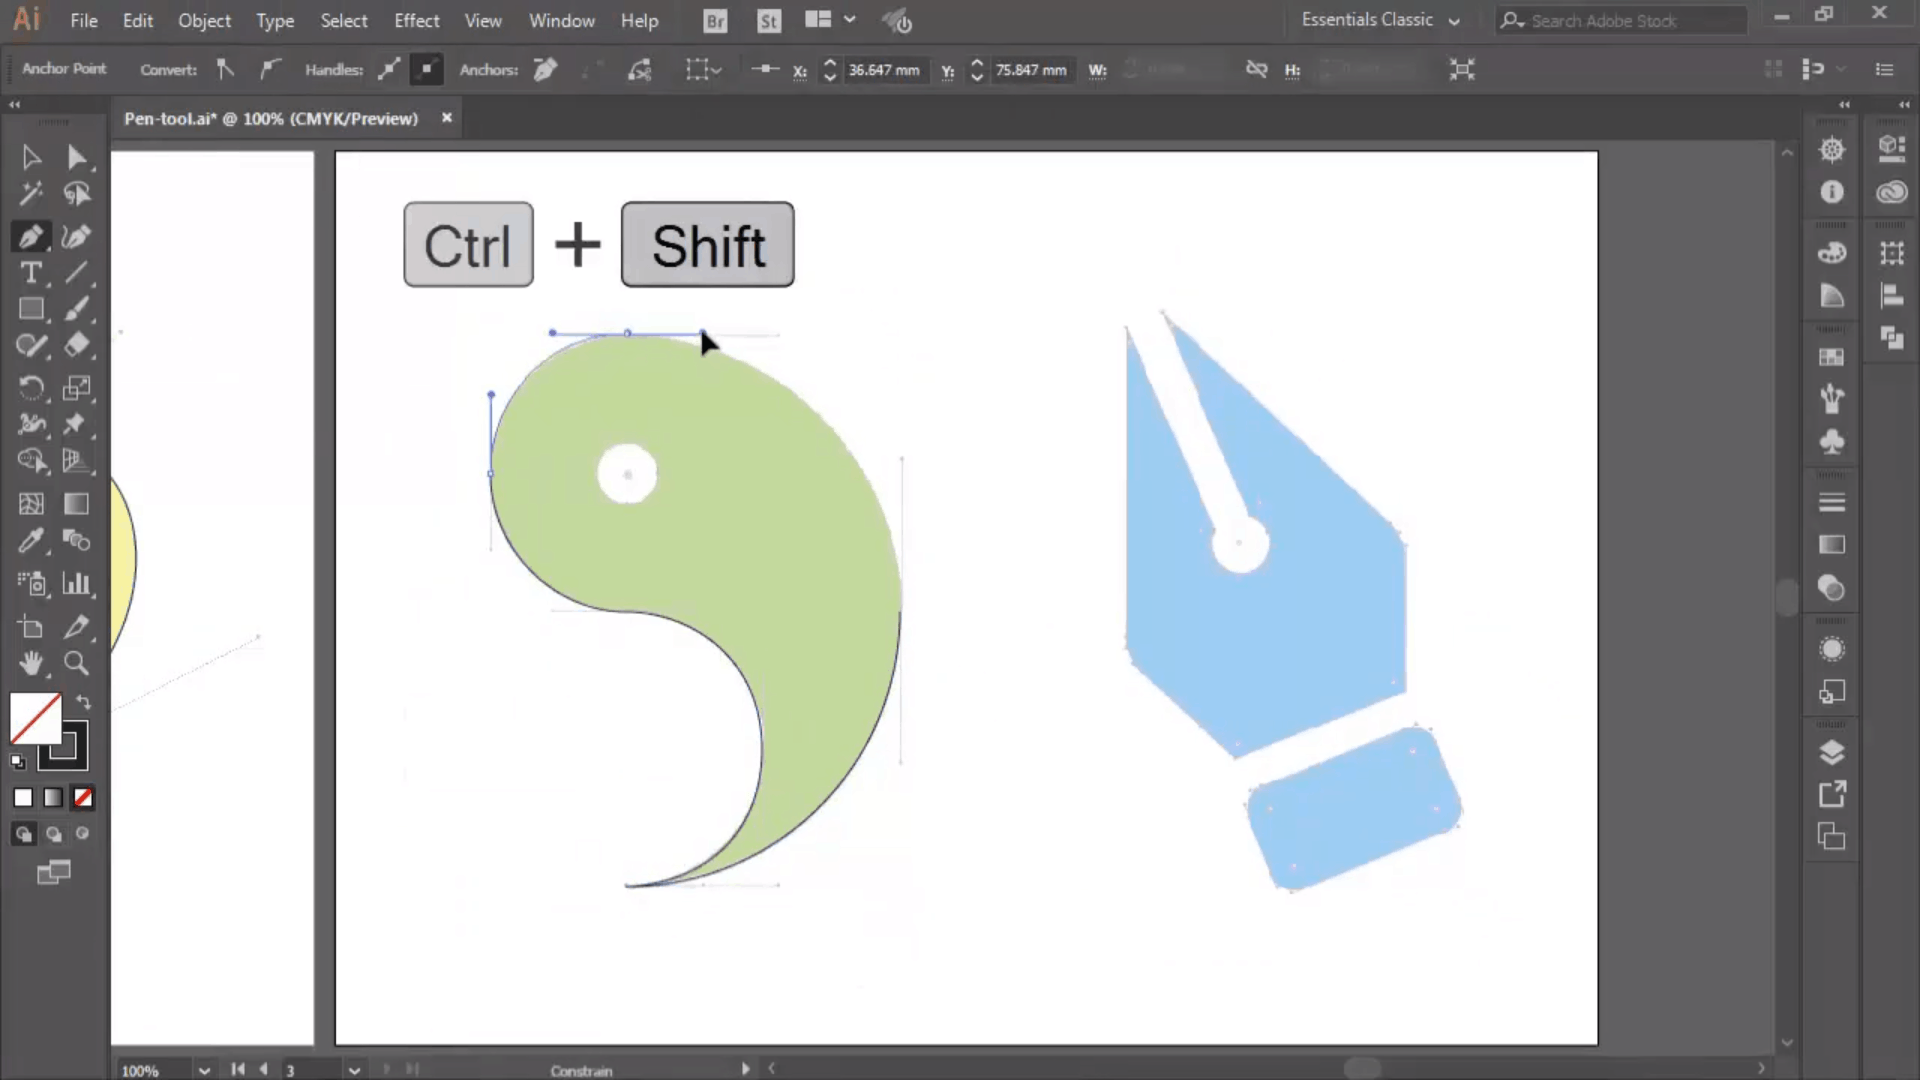Open the Object menu

pyautogui.click(x=204, y=20)
